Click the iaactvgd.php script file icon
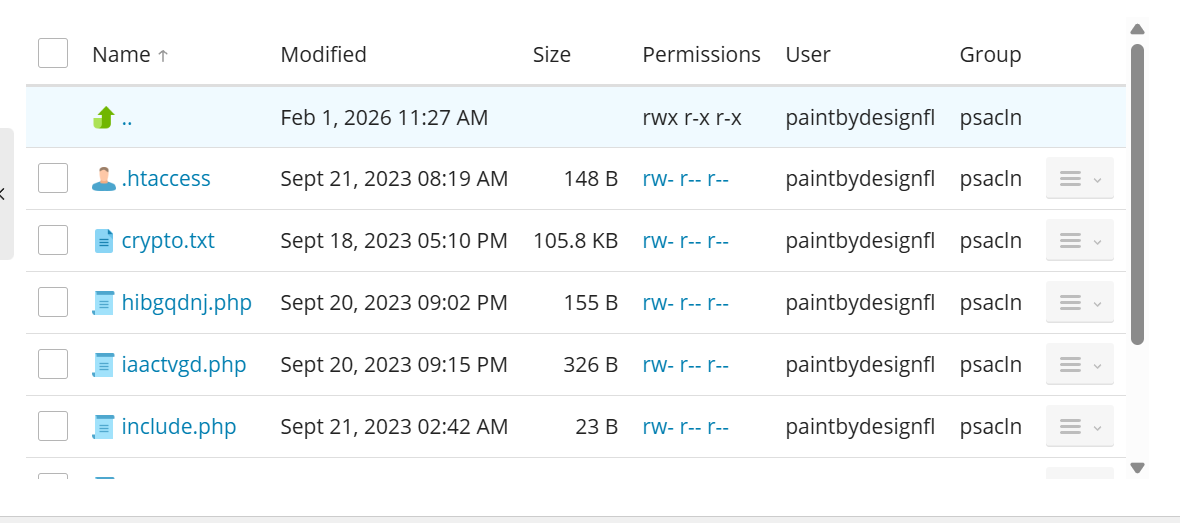Viewport: 1180px width, 523px height. [104, 365]
